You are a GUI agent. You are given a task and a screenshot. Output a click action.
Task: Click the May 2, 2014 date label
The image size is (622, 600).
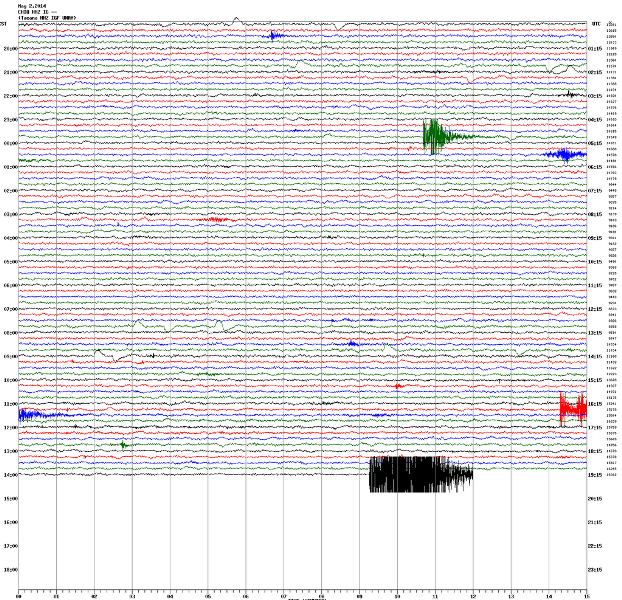[x=32, y=6]
